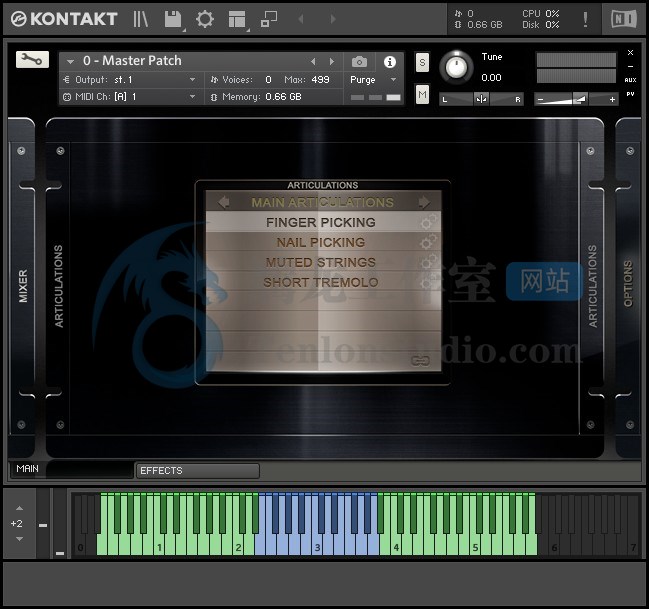Open instrument edit wrench icon
The width and height of the screenshot is (649, 609).
tap(32, 60)
